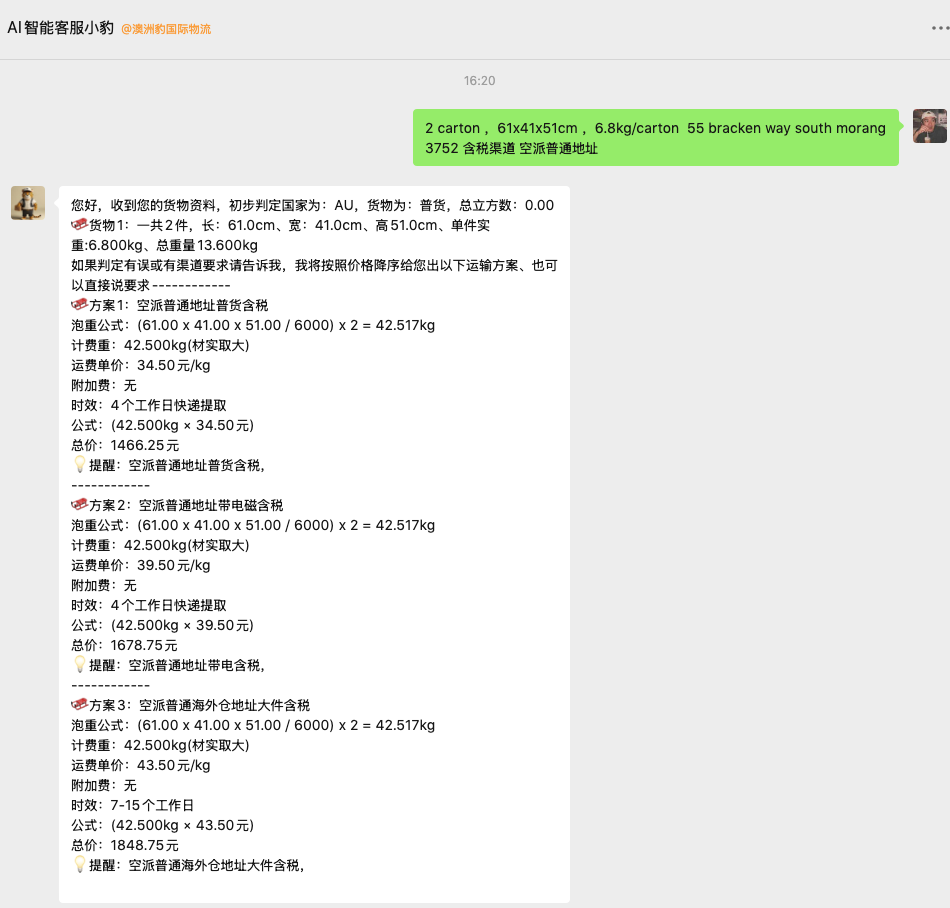Click the red emoji before 方案1
Screen dimensions: 950x908
click(x=80, y=305)
